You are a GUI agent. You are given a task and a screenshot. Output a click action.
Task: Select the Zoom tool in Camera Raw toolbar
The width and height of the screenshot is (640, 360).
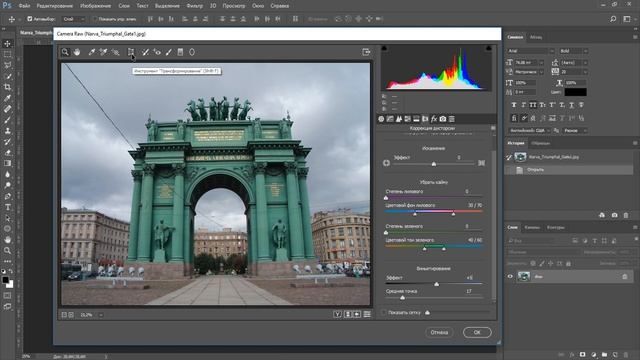pyautogui.click(x=65, y=52)
